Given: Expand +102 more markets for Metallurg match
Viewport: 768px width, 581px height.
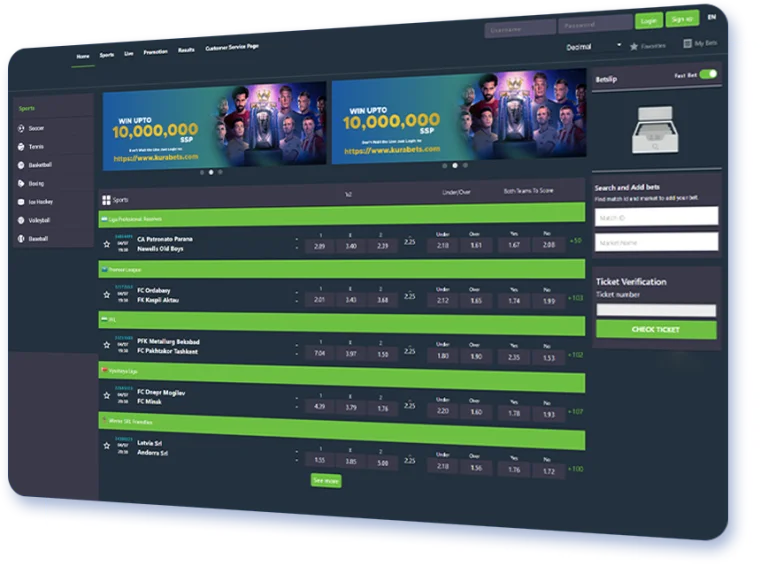Looking at the screenshot, I should tap(576, 355).
